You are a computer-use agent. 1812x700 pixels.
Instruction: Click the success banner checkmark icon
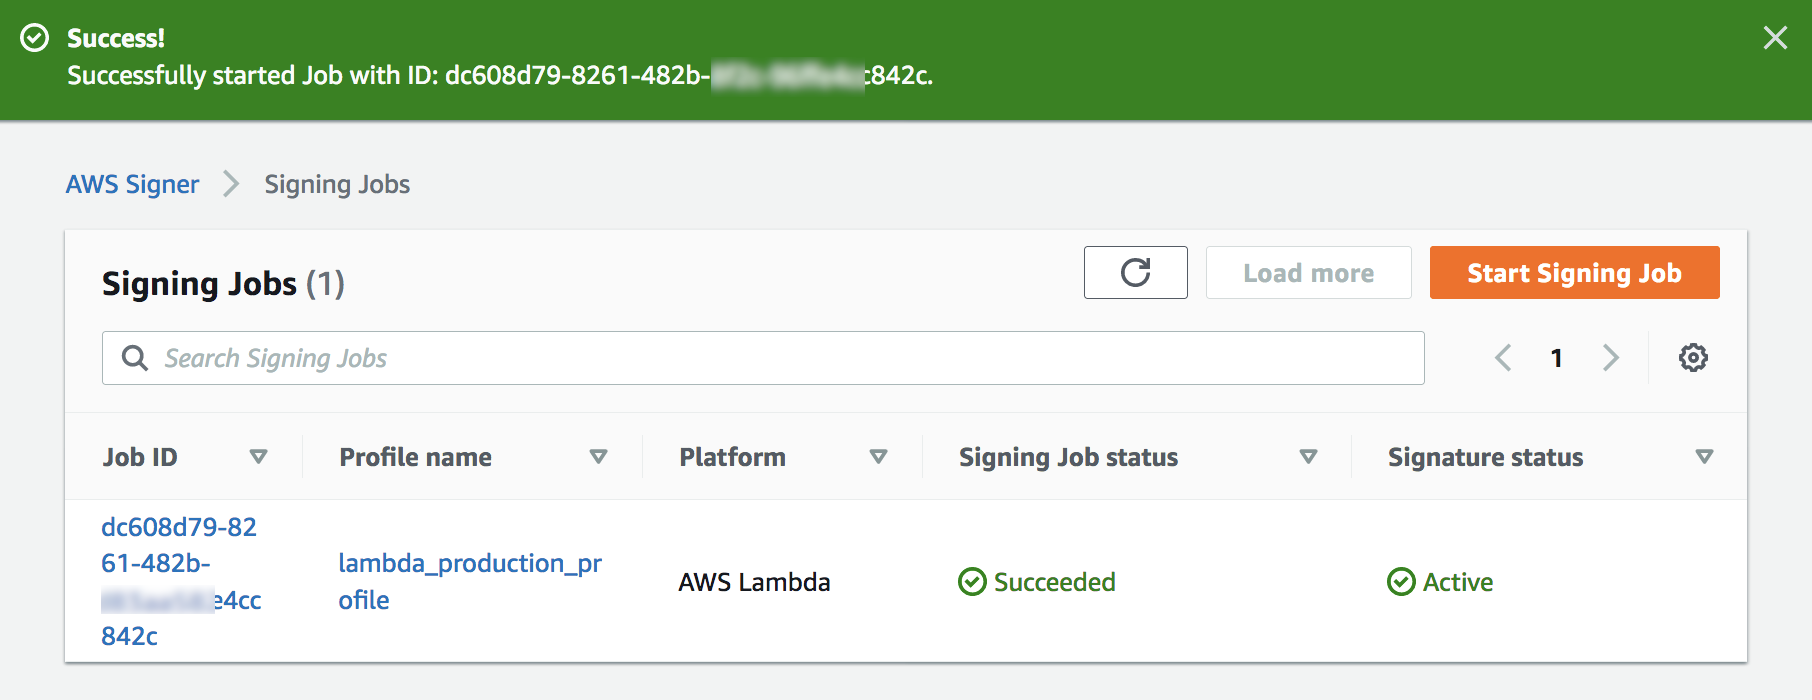(35, 38)
